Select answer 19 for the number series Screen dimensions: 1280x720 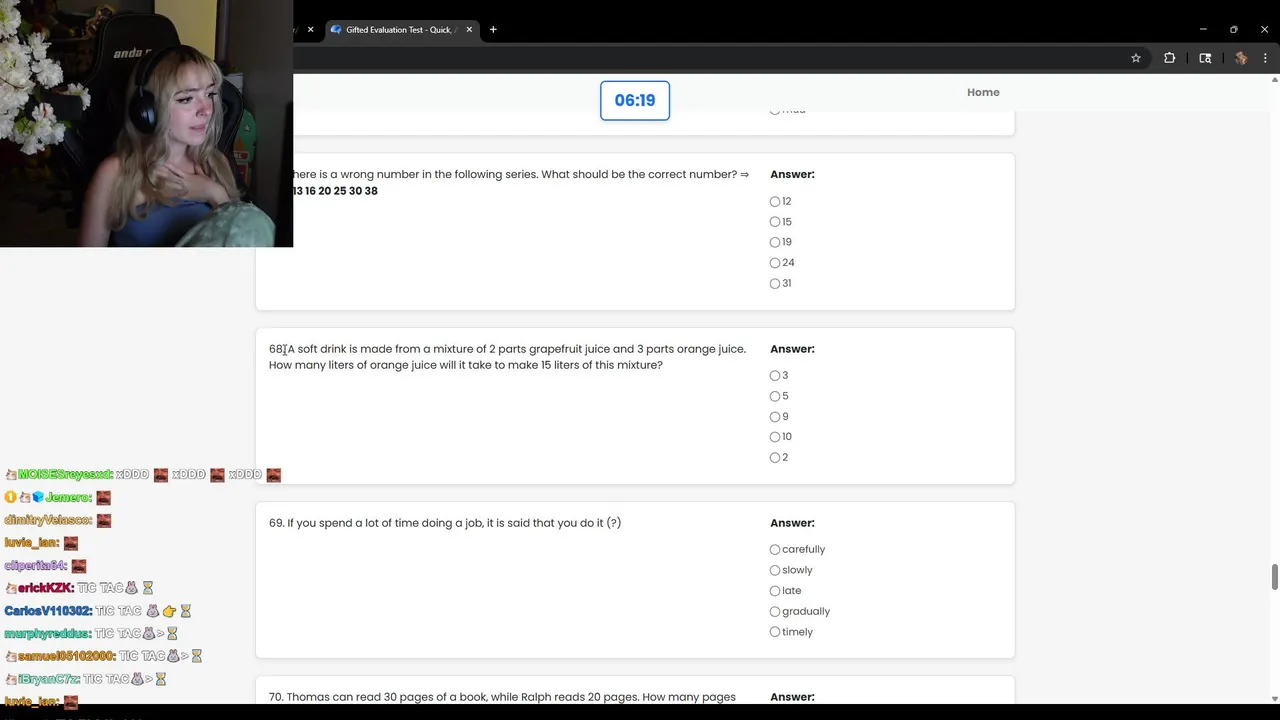point(775,242)
